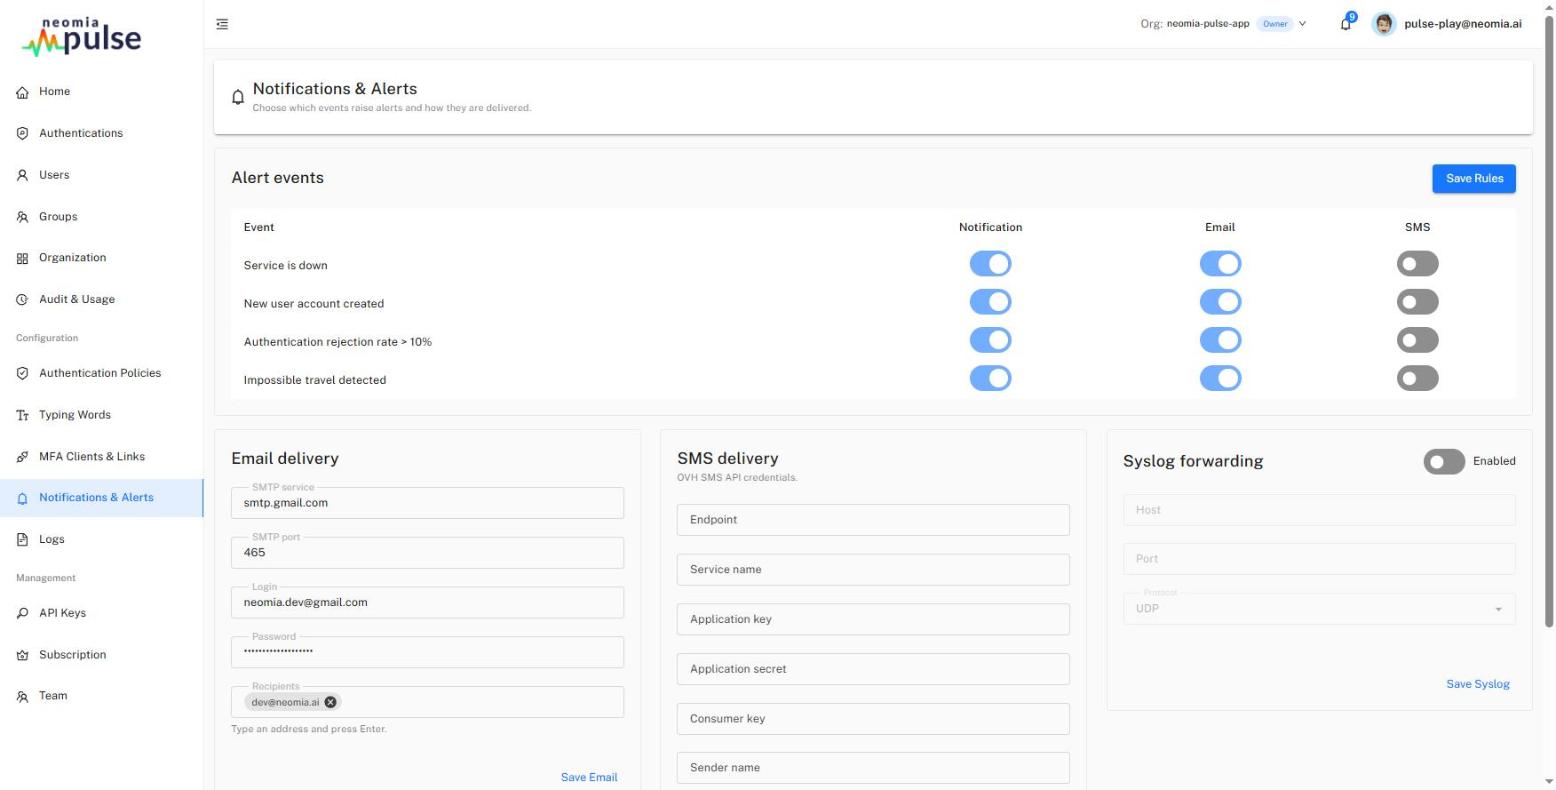The width and height of the screenshot is (1556, 790).
Task: Click the Login email field
Action: 427,602
